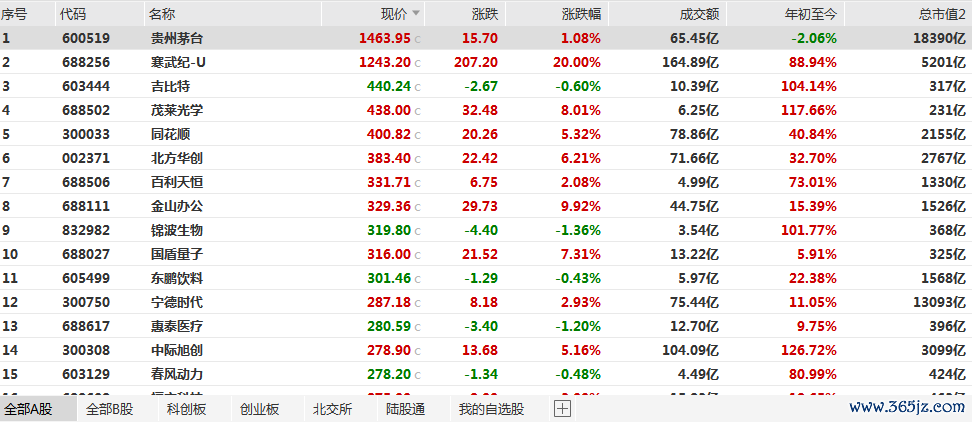Click stock name 茂莱光学
Screen dimensions: 972x422
[x=177, y=111]
